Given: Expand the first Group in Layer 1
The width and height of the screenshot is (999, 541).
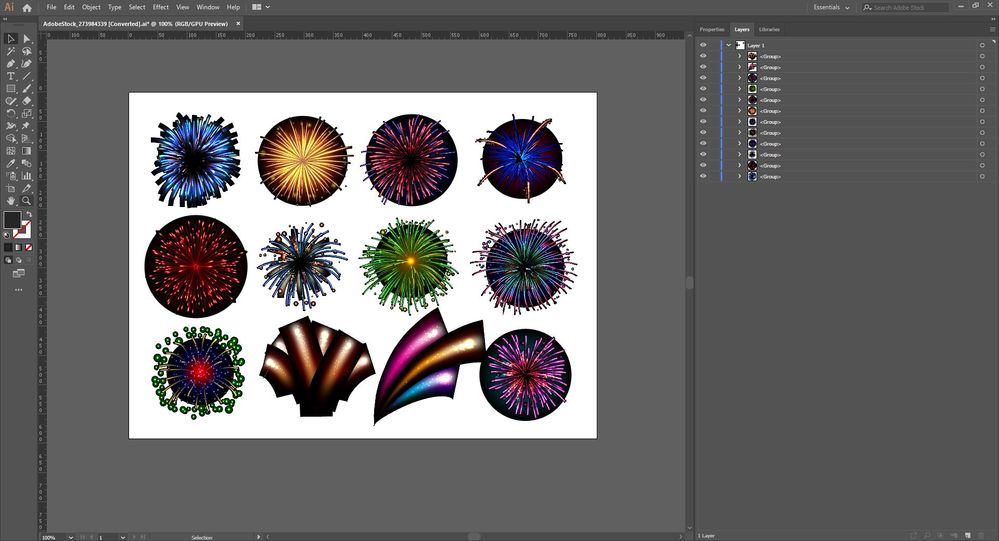Looking at the screenshot, I should [739, 56].
